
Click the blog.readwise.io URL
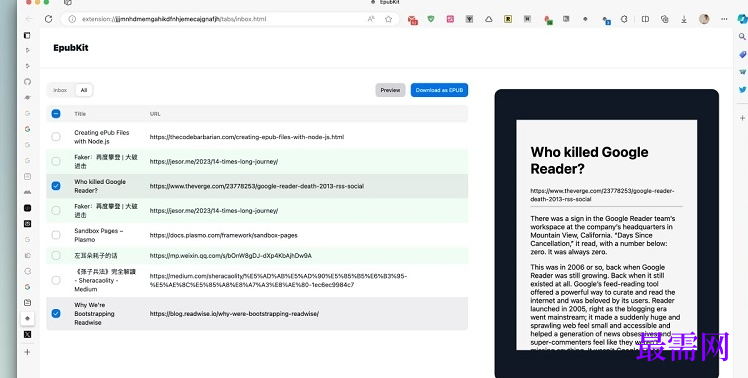[x=234, y=314]
